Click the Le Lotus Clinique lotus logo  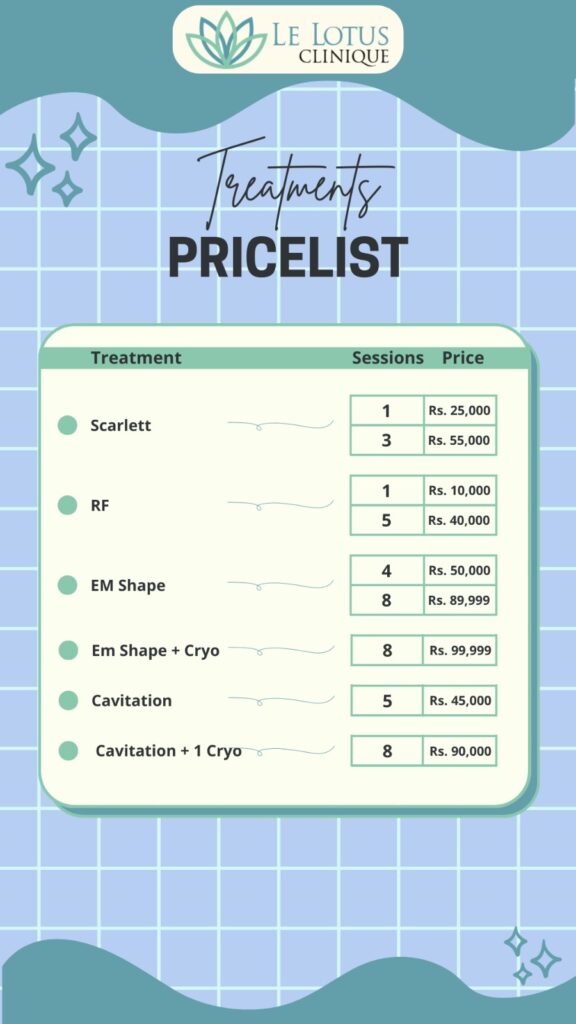click(226, 39)
